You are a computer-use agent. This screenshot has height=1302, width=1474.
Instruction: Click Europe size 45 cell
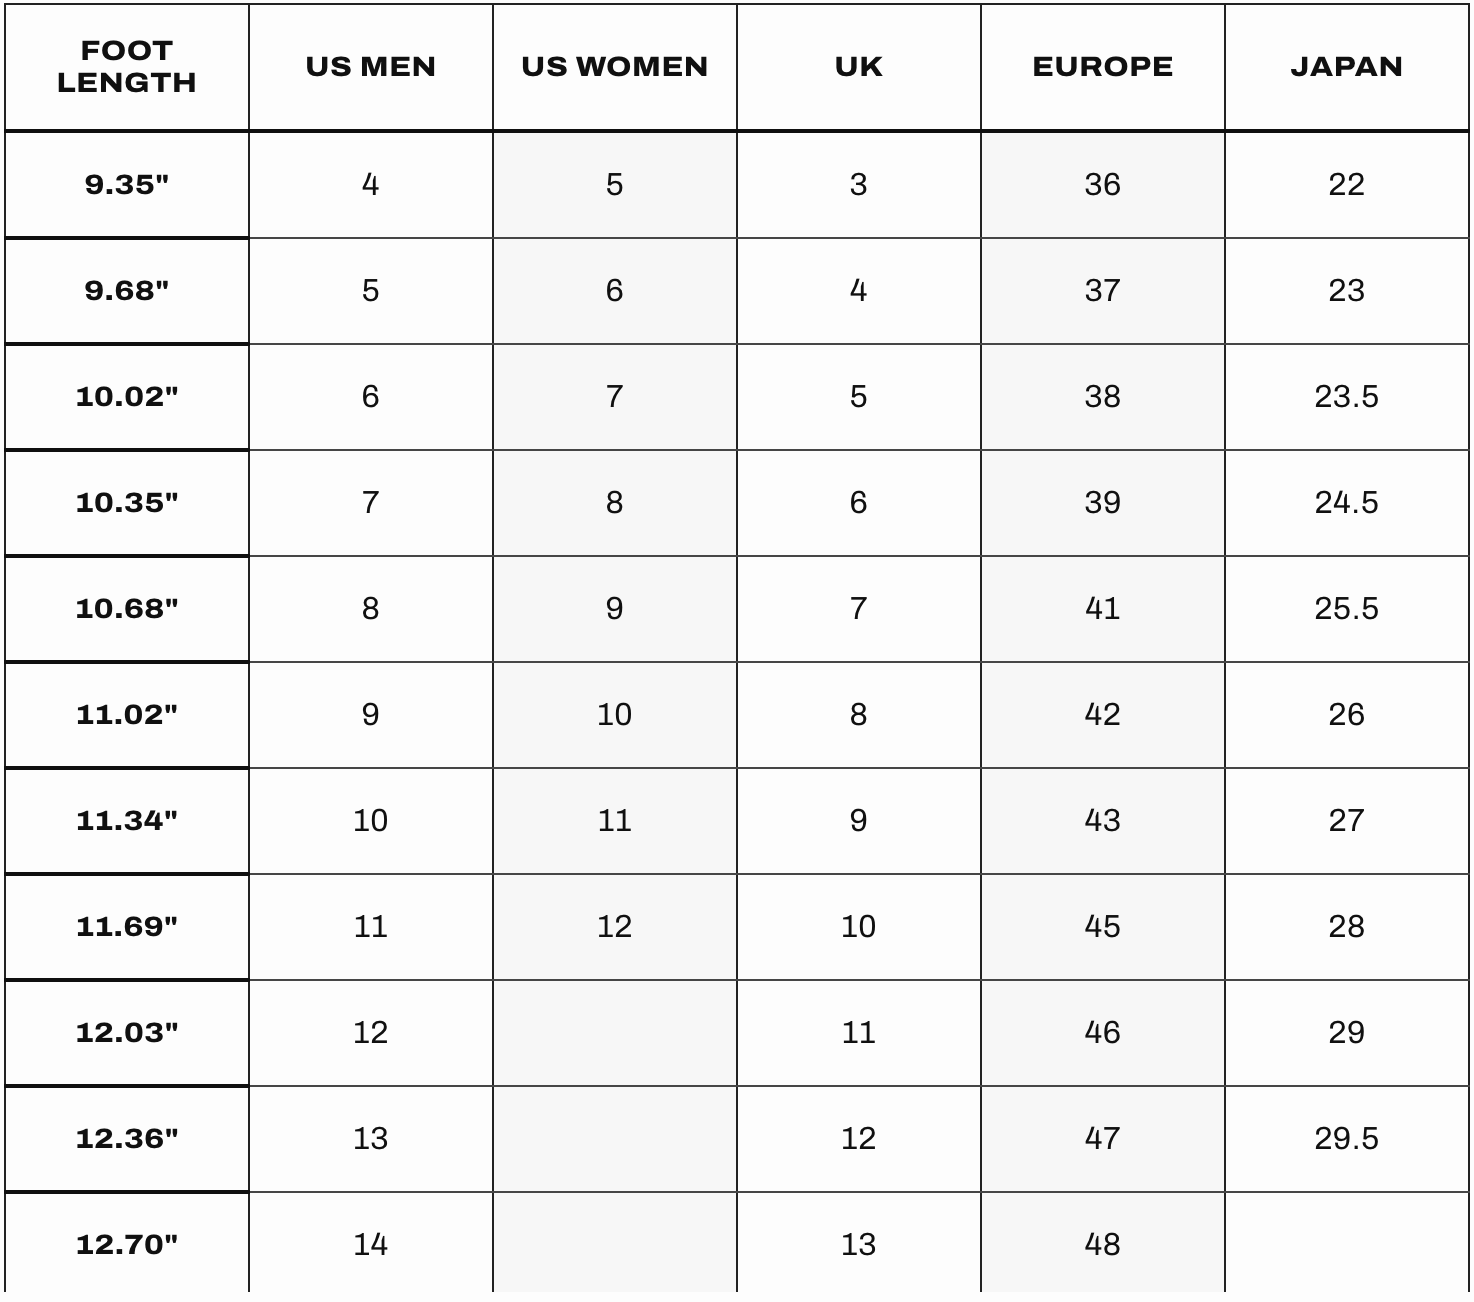pos(1103,927)
